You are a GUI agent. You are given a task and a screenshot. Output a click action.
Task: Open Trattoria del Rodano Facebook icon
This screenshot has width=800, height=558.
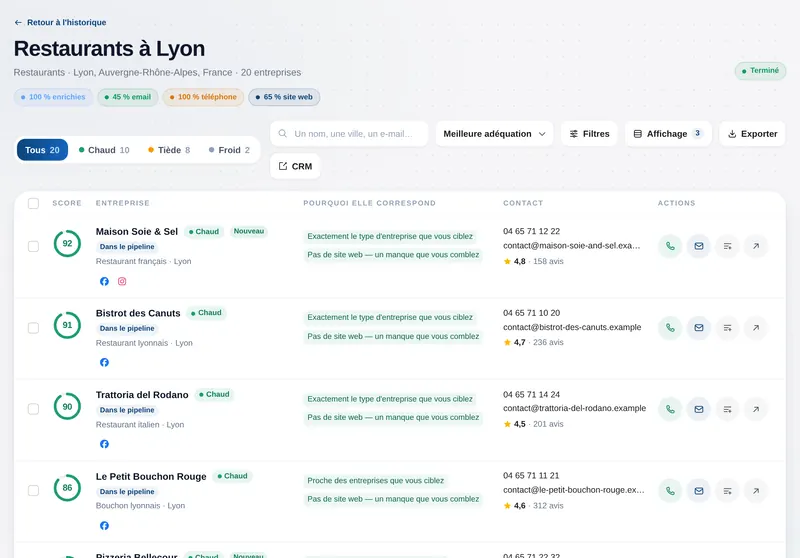(104, 444)
